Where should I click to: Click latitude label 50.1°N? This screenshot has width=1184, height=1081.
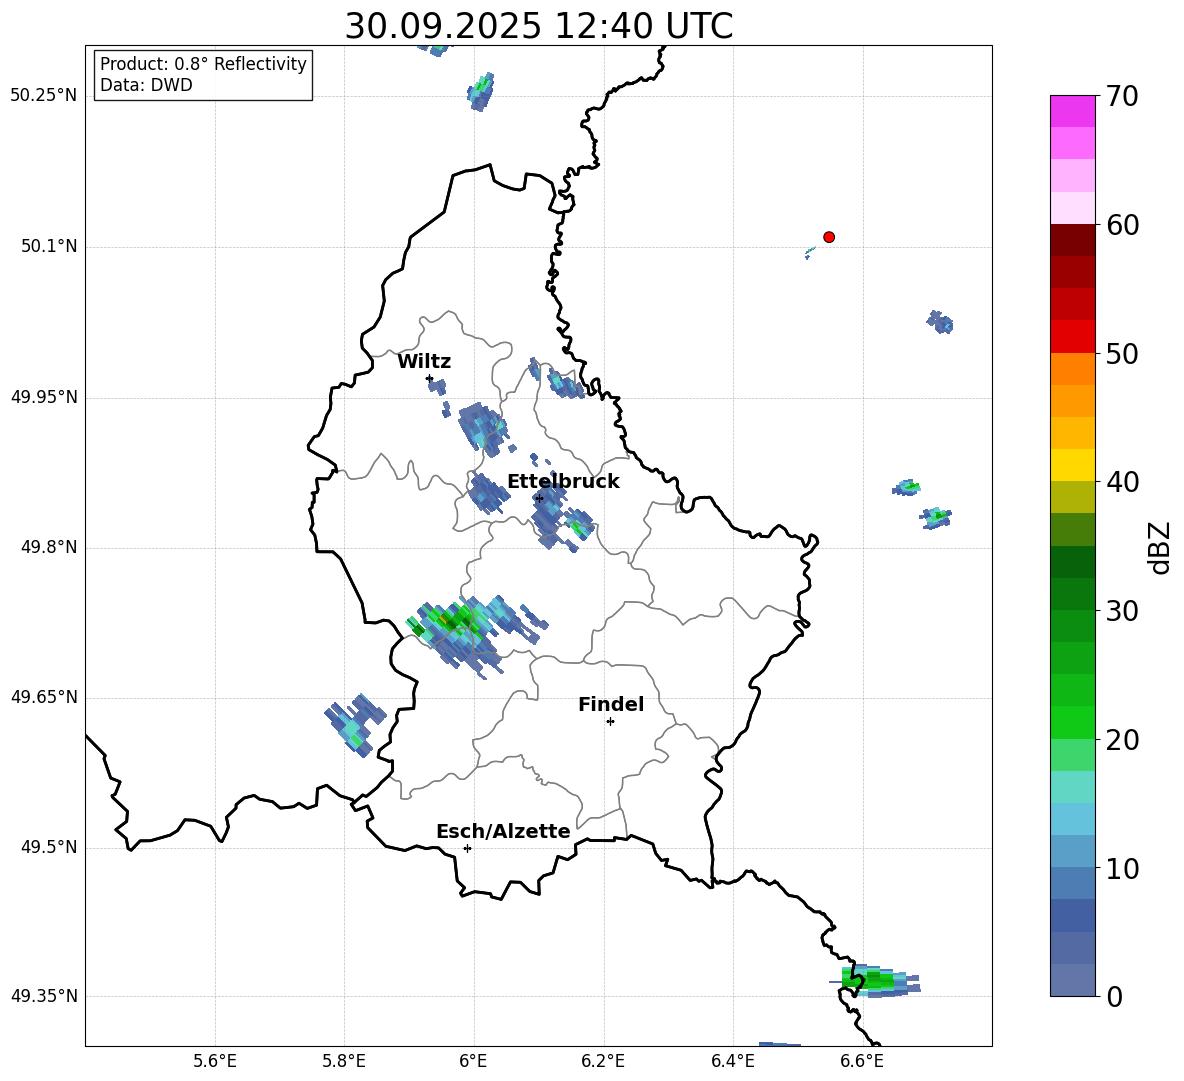(x=50, y=247)
